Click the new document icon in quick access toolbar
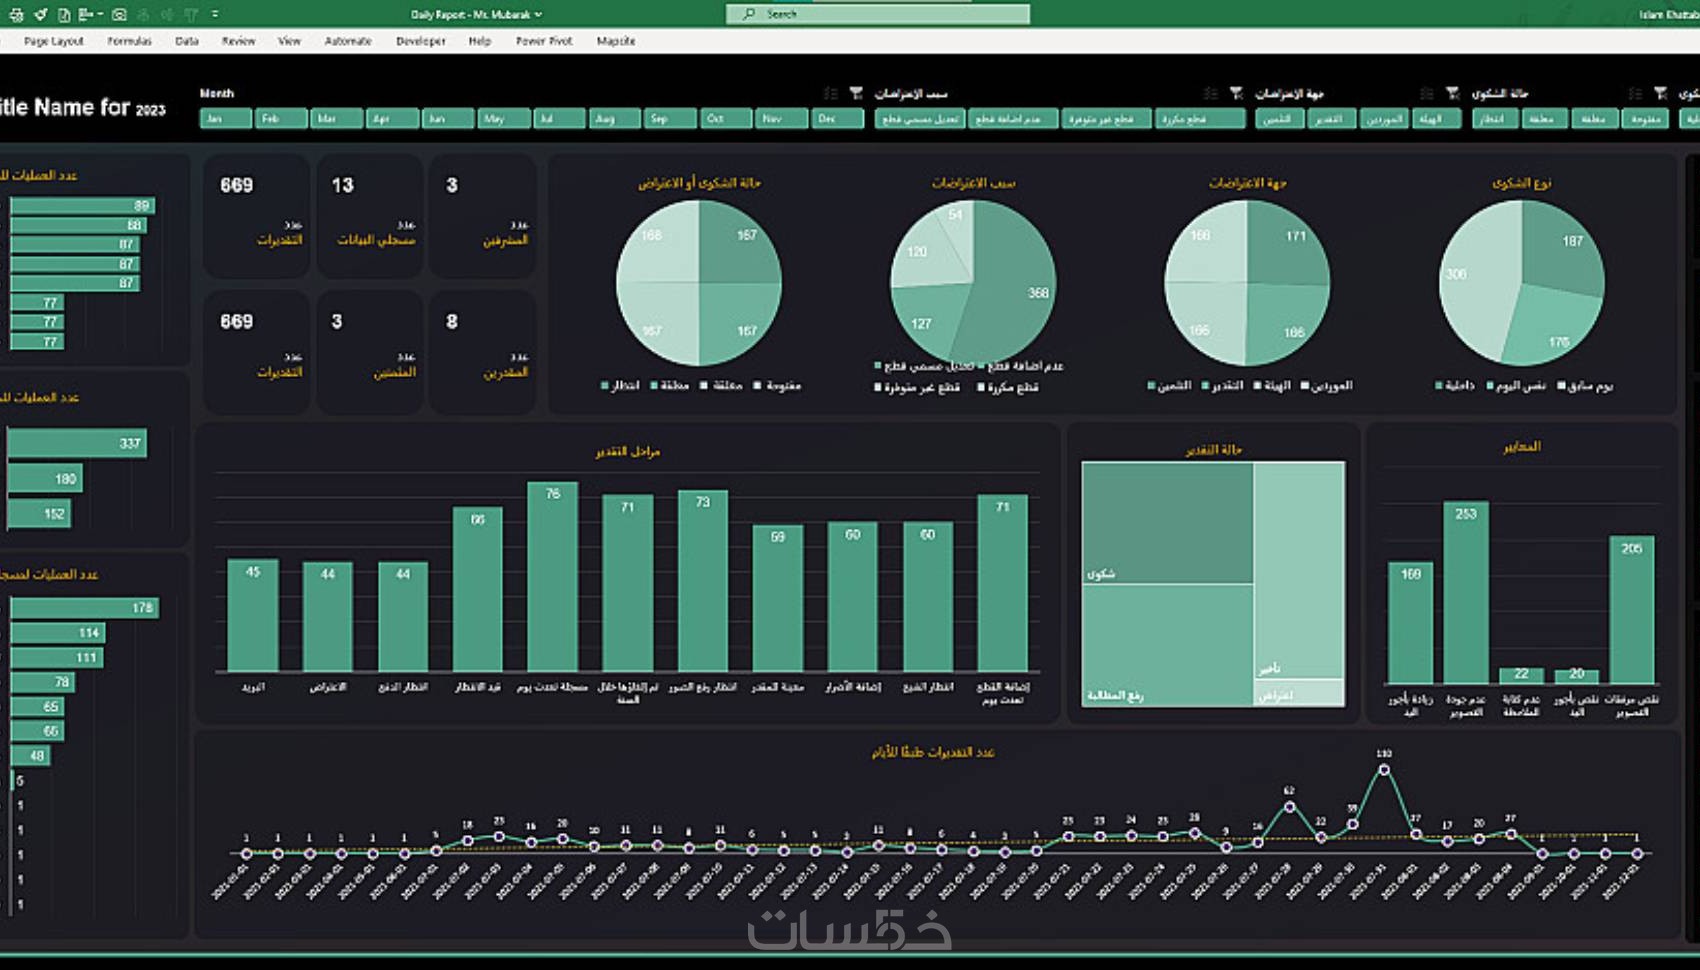1700x970 pixels. point(64,15)
